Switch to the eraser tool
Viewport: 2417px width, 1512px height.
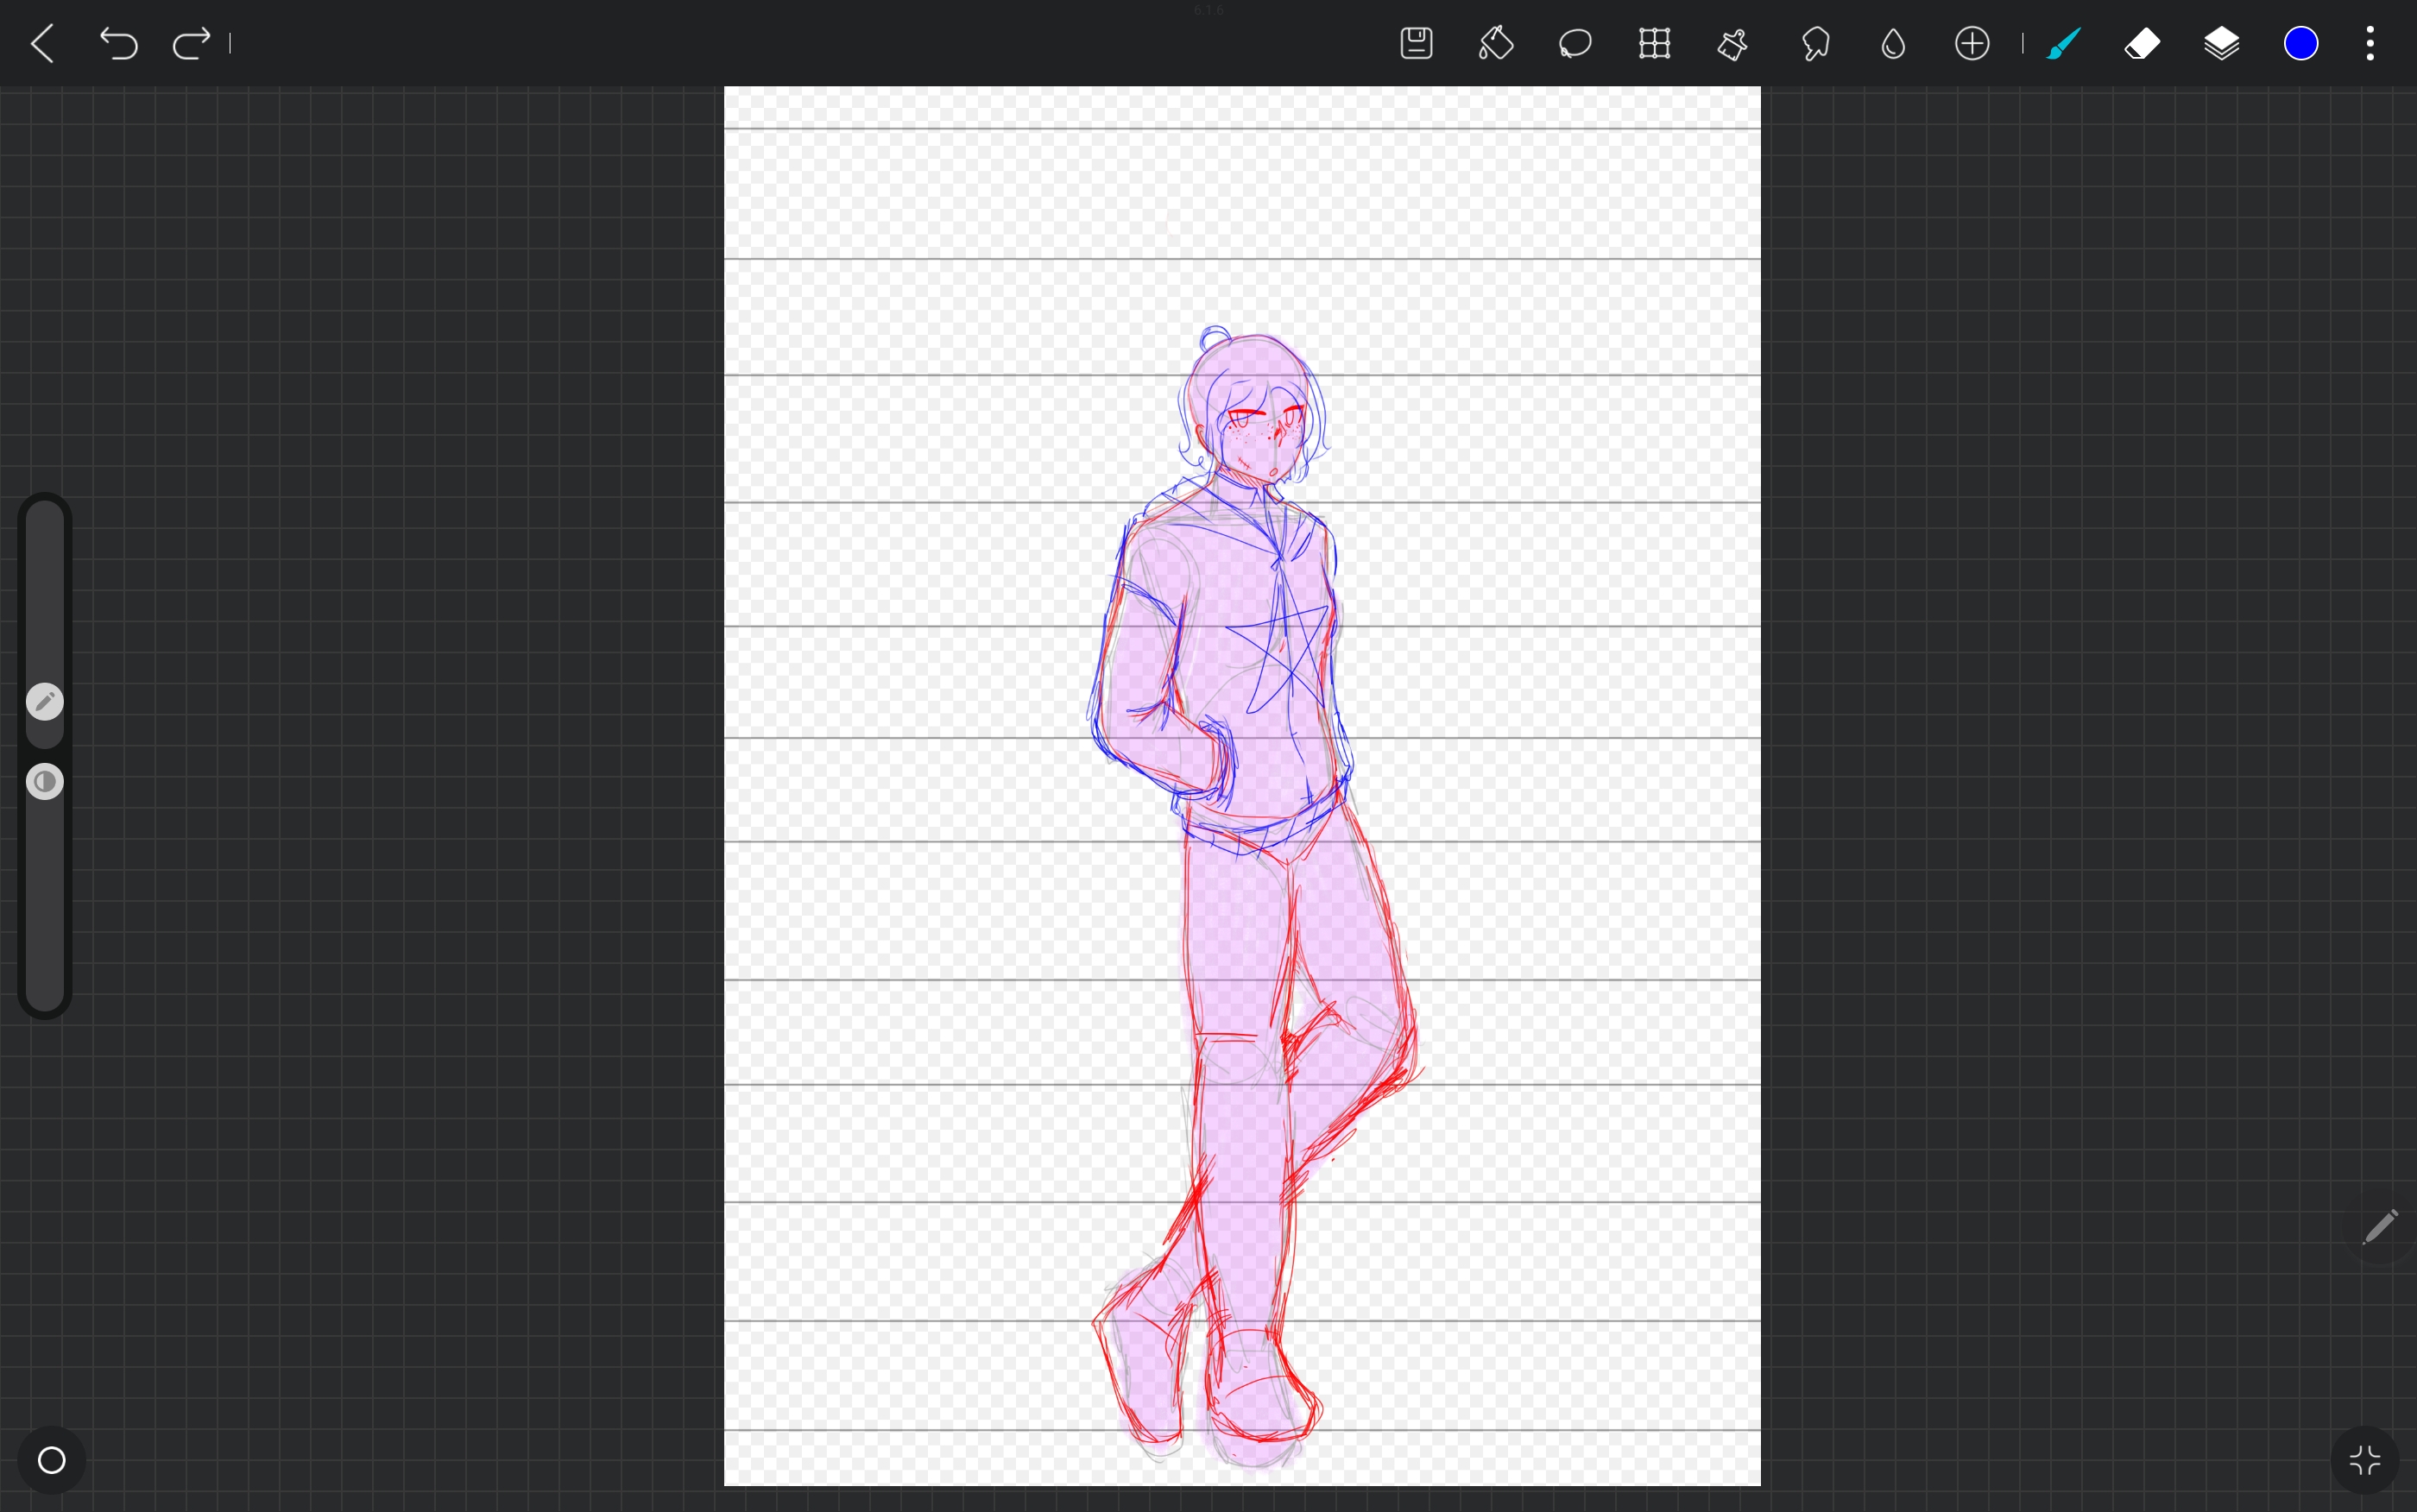coord(2142,44)
